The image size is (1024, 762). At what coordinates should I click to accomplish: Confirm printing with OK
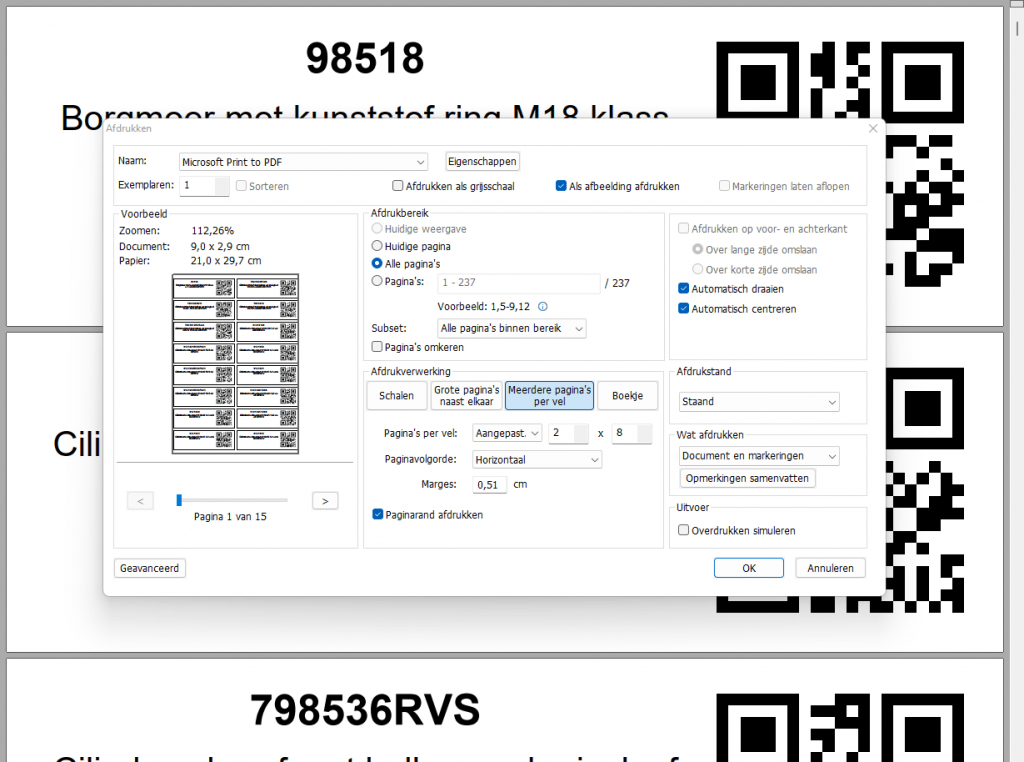tap(748, 568)
